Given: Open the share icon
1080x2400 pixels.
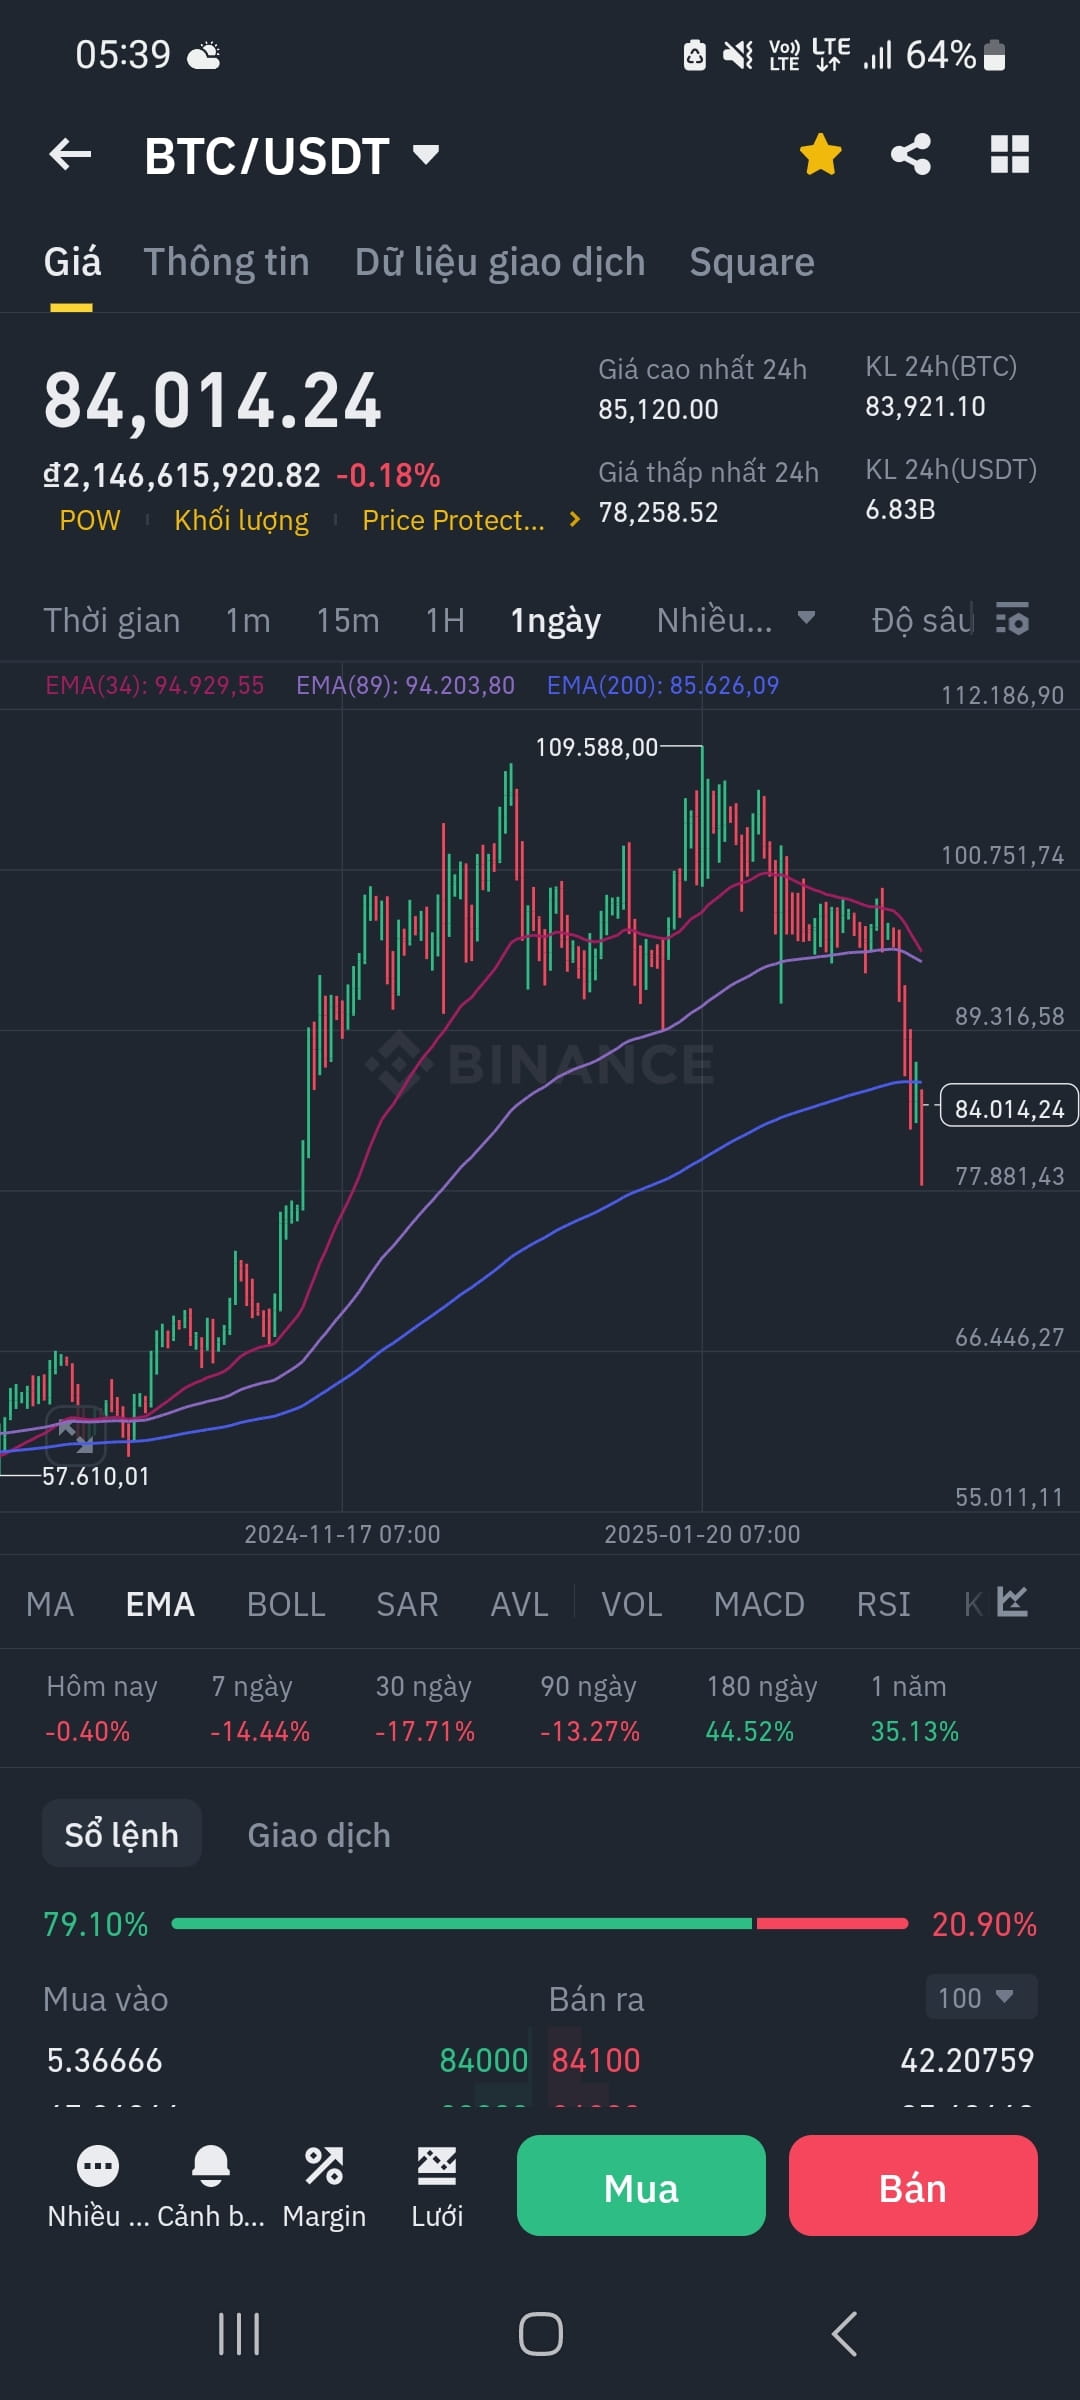Looking at the screenshot, I should coord(911,155).
